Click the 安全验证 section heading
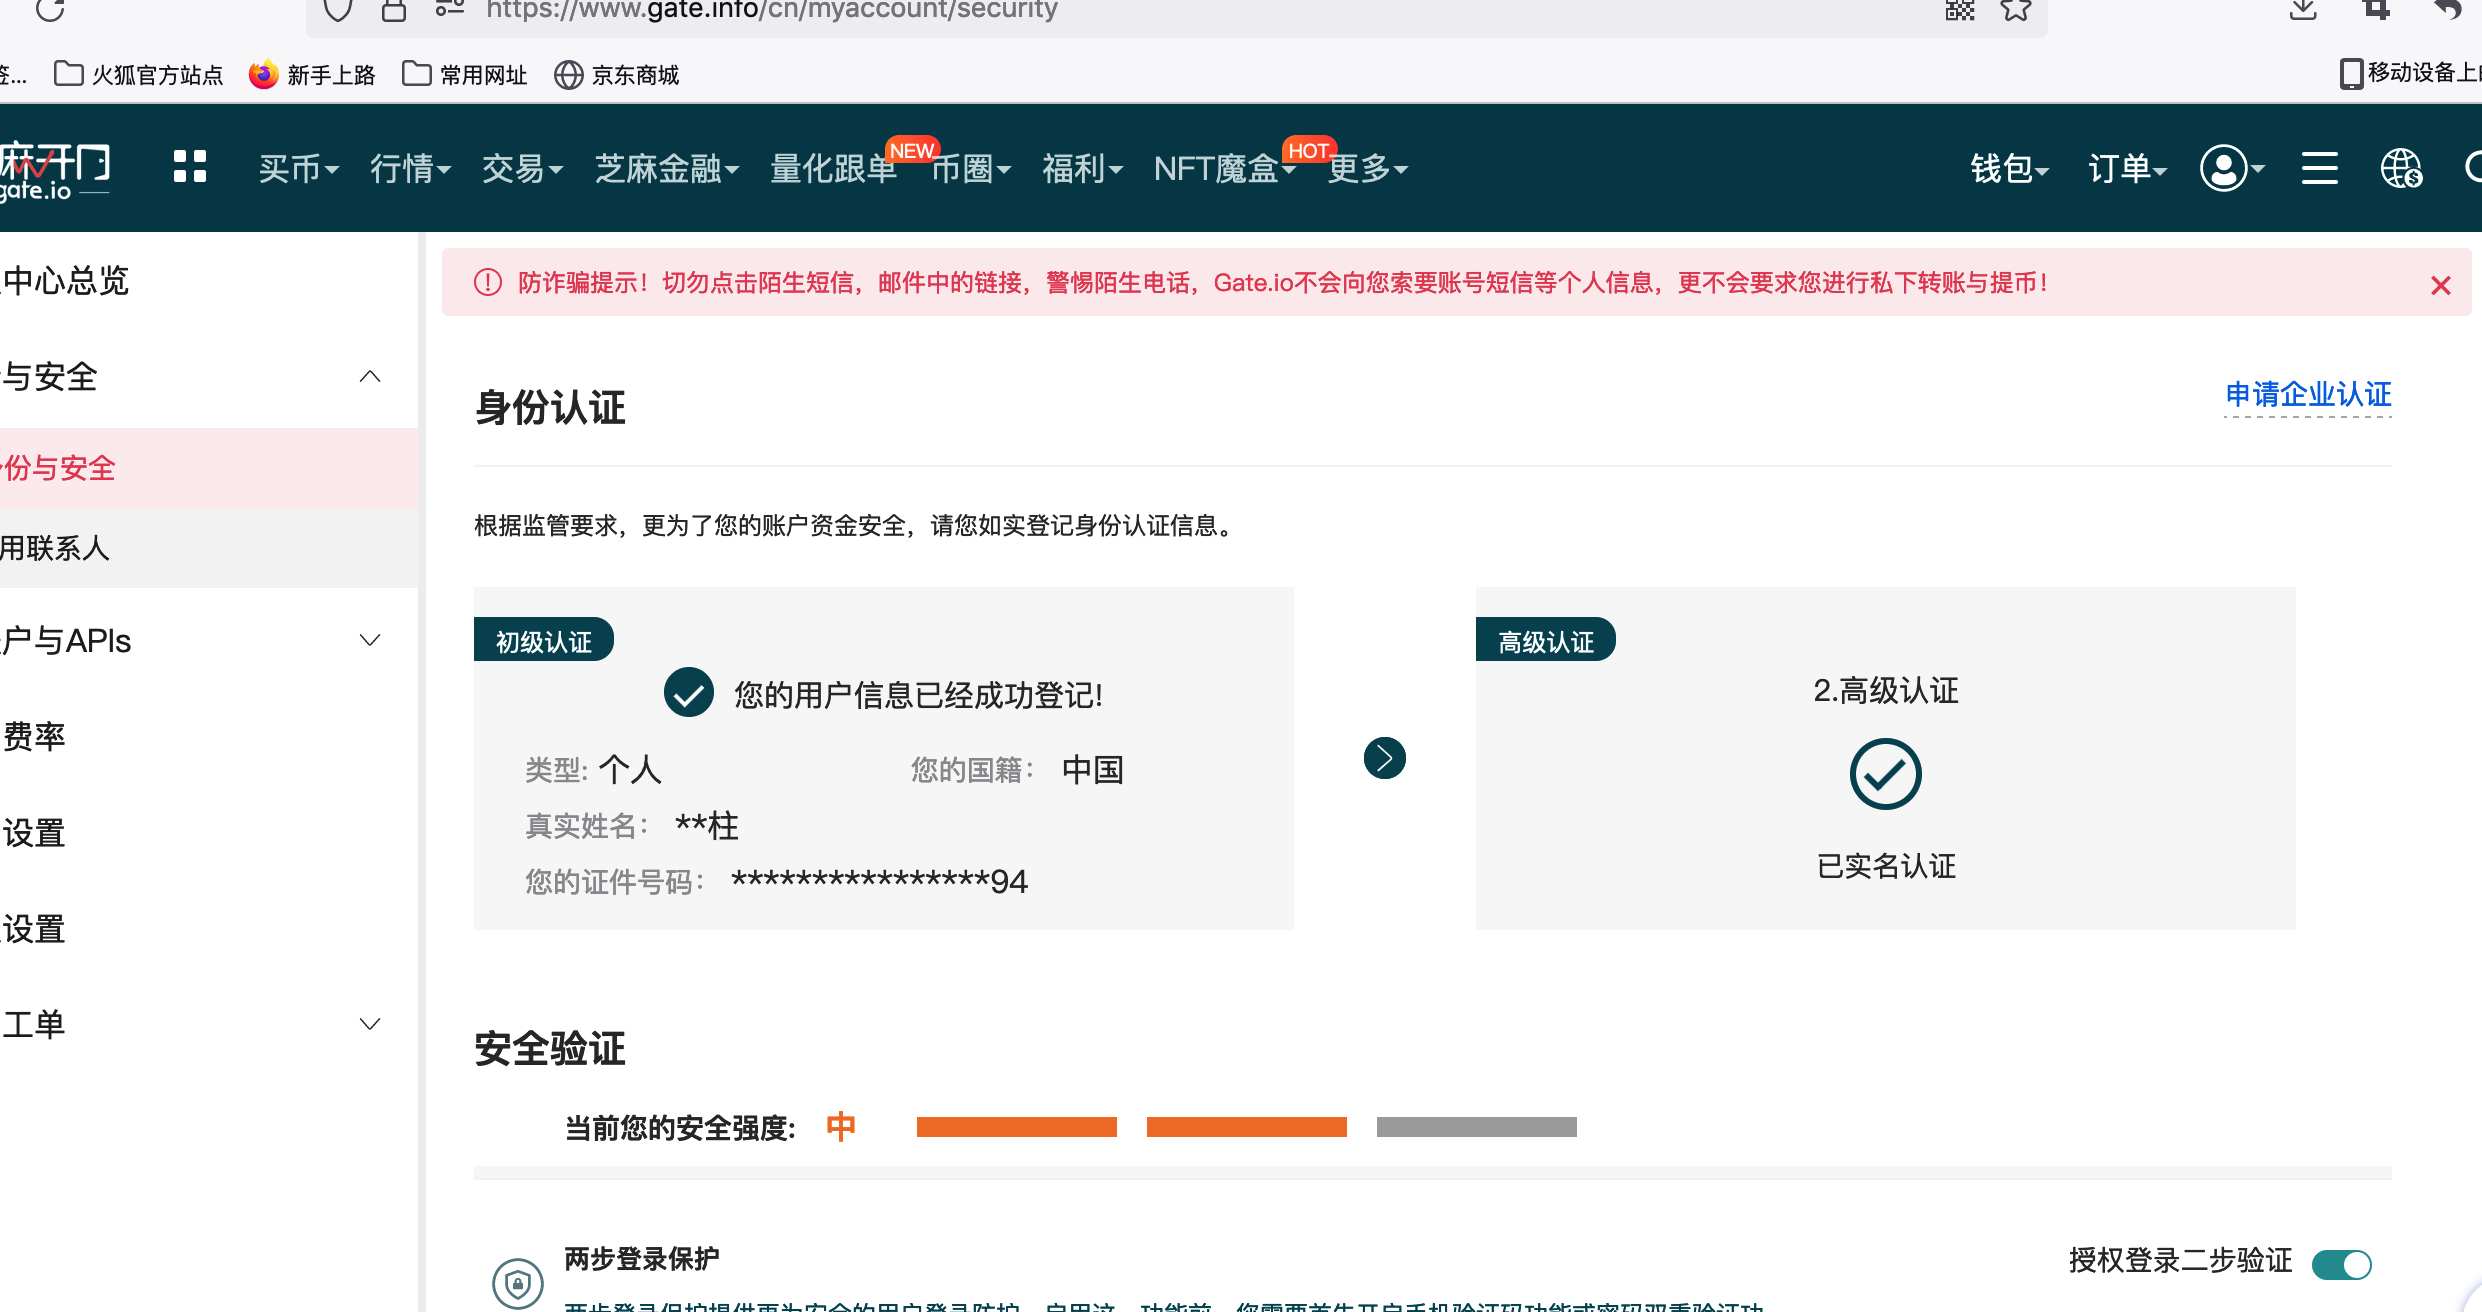2482x1312 pixels. pos(550,1049)
